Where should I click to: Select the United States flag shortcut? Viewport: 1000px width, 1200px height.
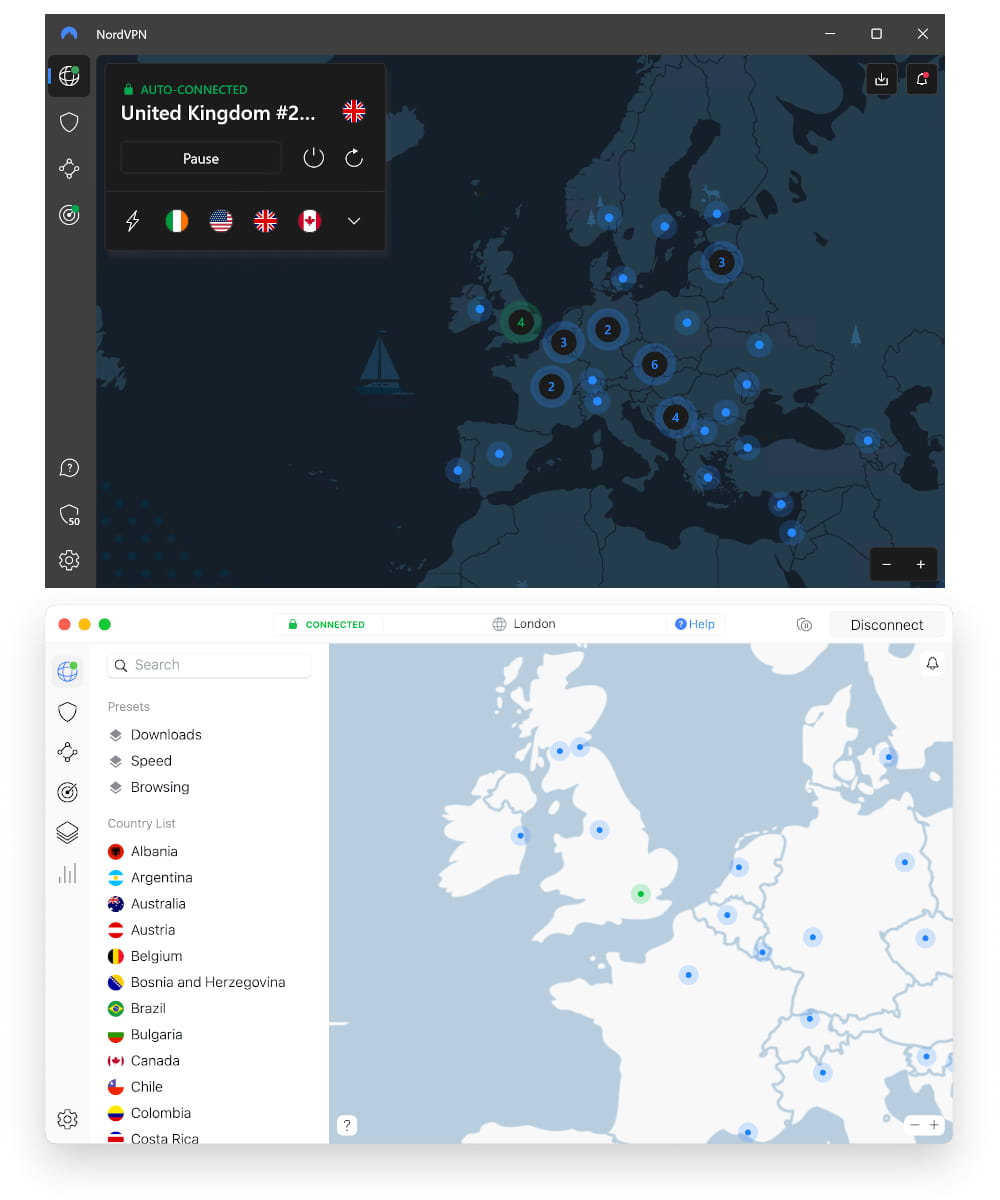tap(221, 221)
